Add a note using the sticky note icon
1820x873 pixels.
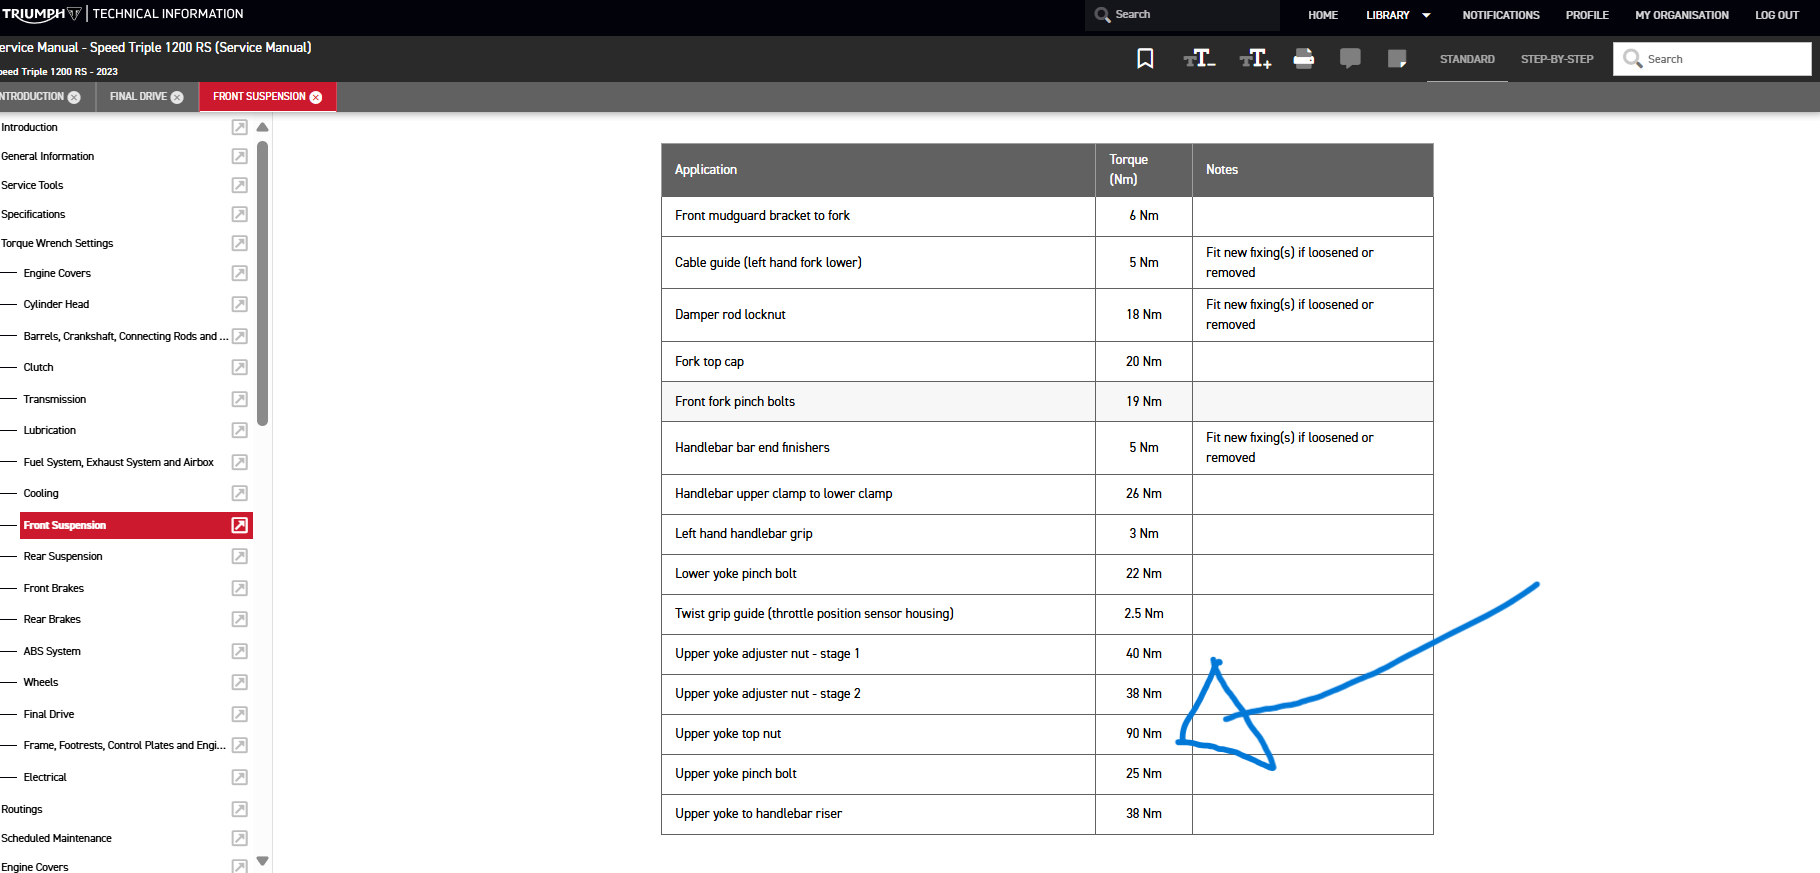(x=1397, y=59)
